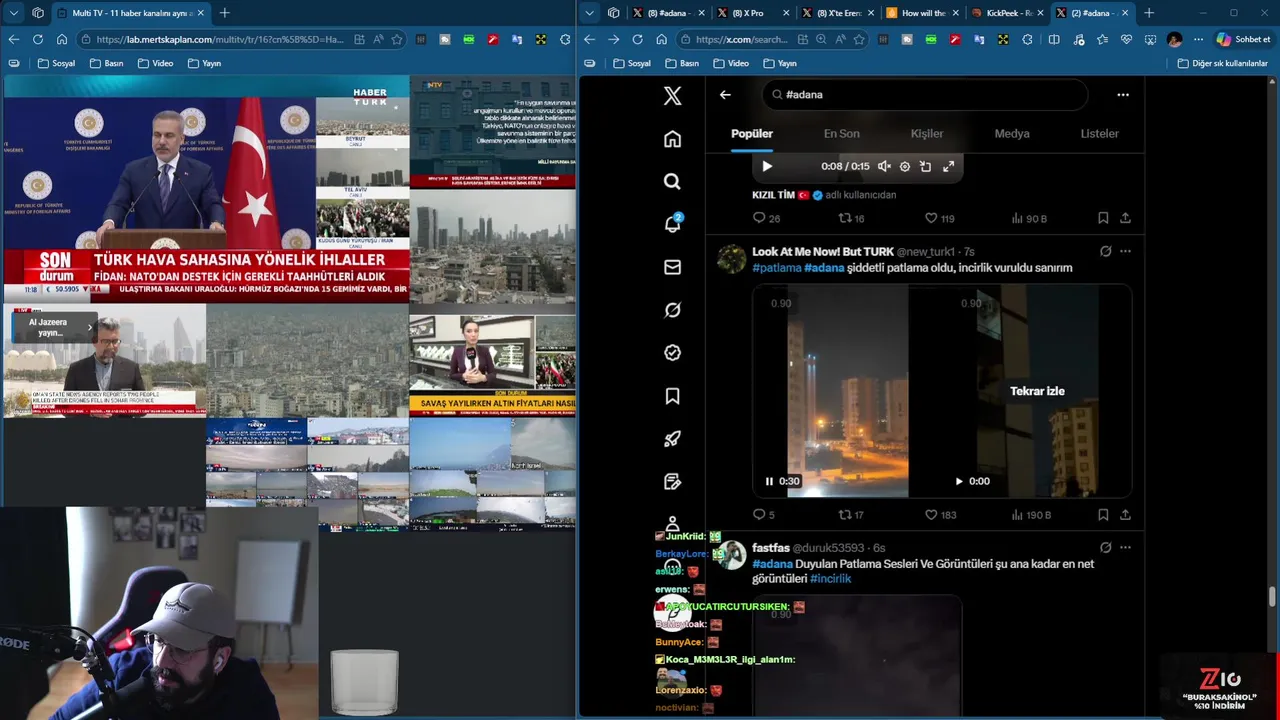Open the Articles icon in X sidebar
Image resolution: width=1280 pixels, height=720 pixels.
(672, 481)
